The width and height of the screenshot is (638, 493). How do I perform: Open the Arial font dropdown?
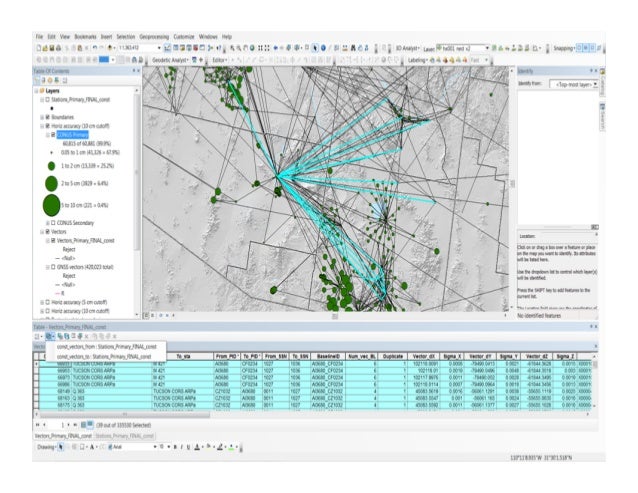pyautogui.click(x=155, y=447)
